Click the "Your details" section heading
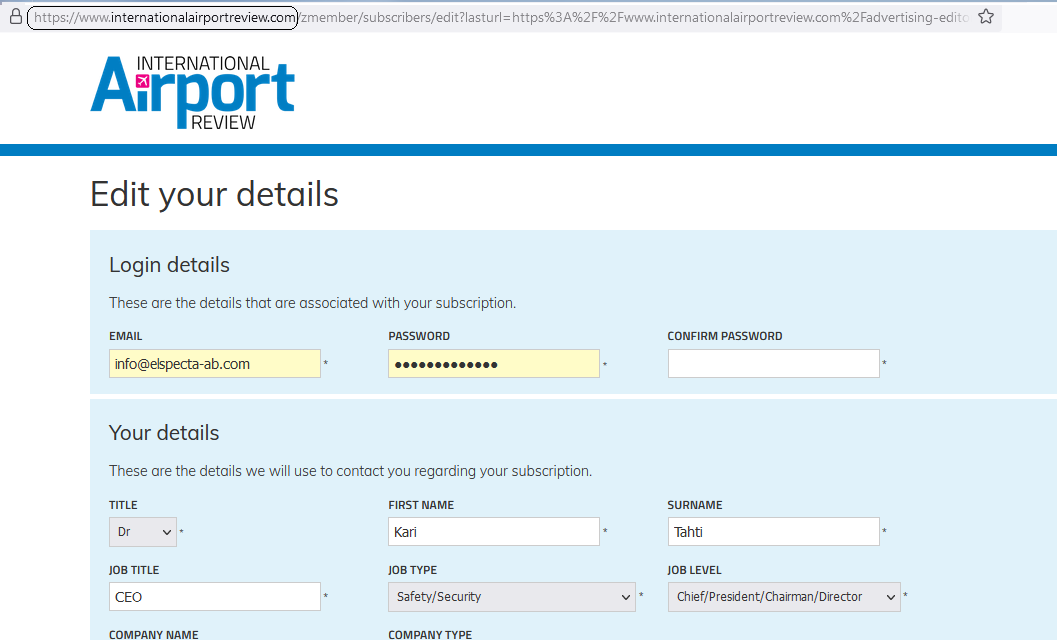1057x640 pixels. coord(164,433)
